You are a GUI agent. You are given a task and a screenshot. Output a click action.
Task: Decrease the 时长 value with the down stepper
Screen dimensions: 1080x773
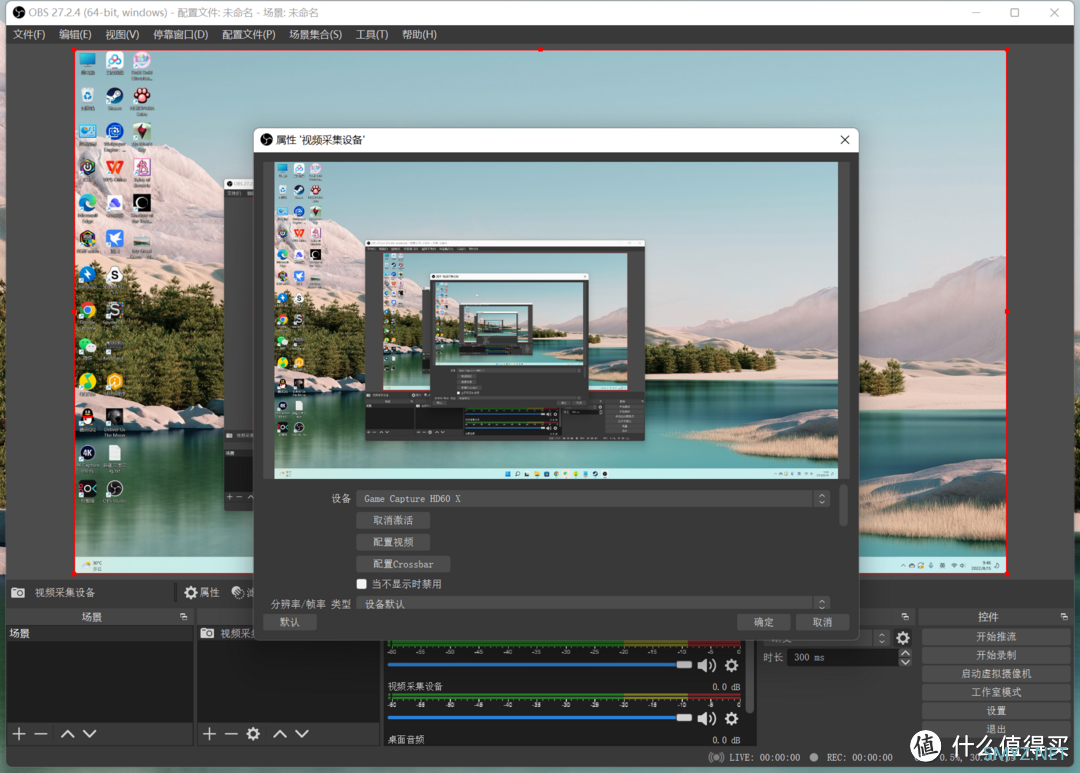click(905, 662)
